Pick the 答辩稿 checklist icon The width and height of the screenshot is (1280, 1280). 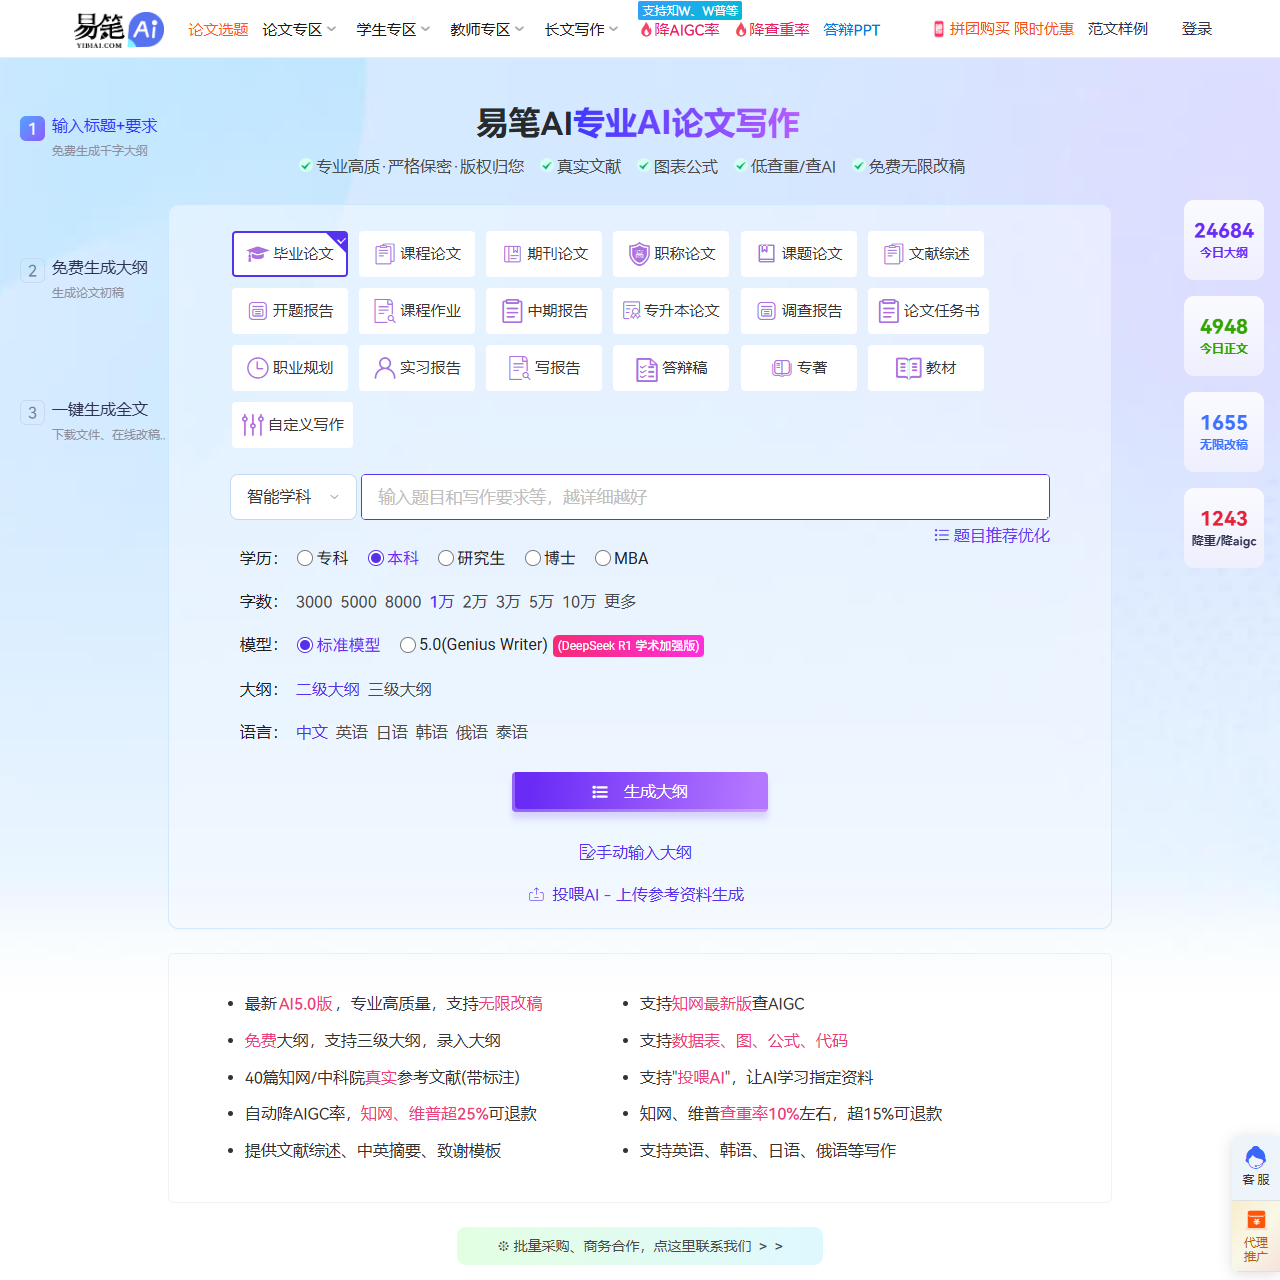pyautogui.click(x=647, y=369)
